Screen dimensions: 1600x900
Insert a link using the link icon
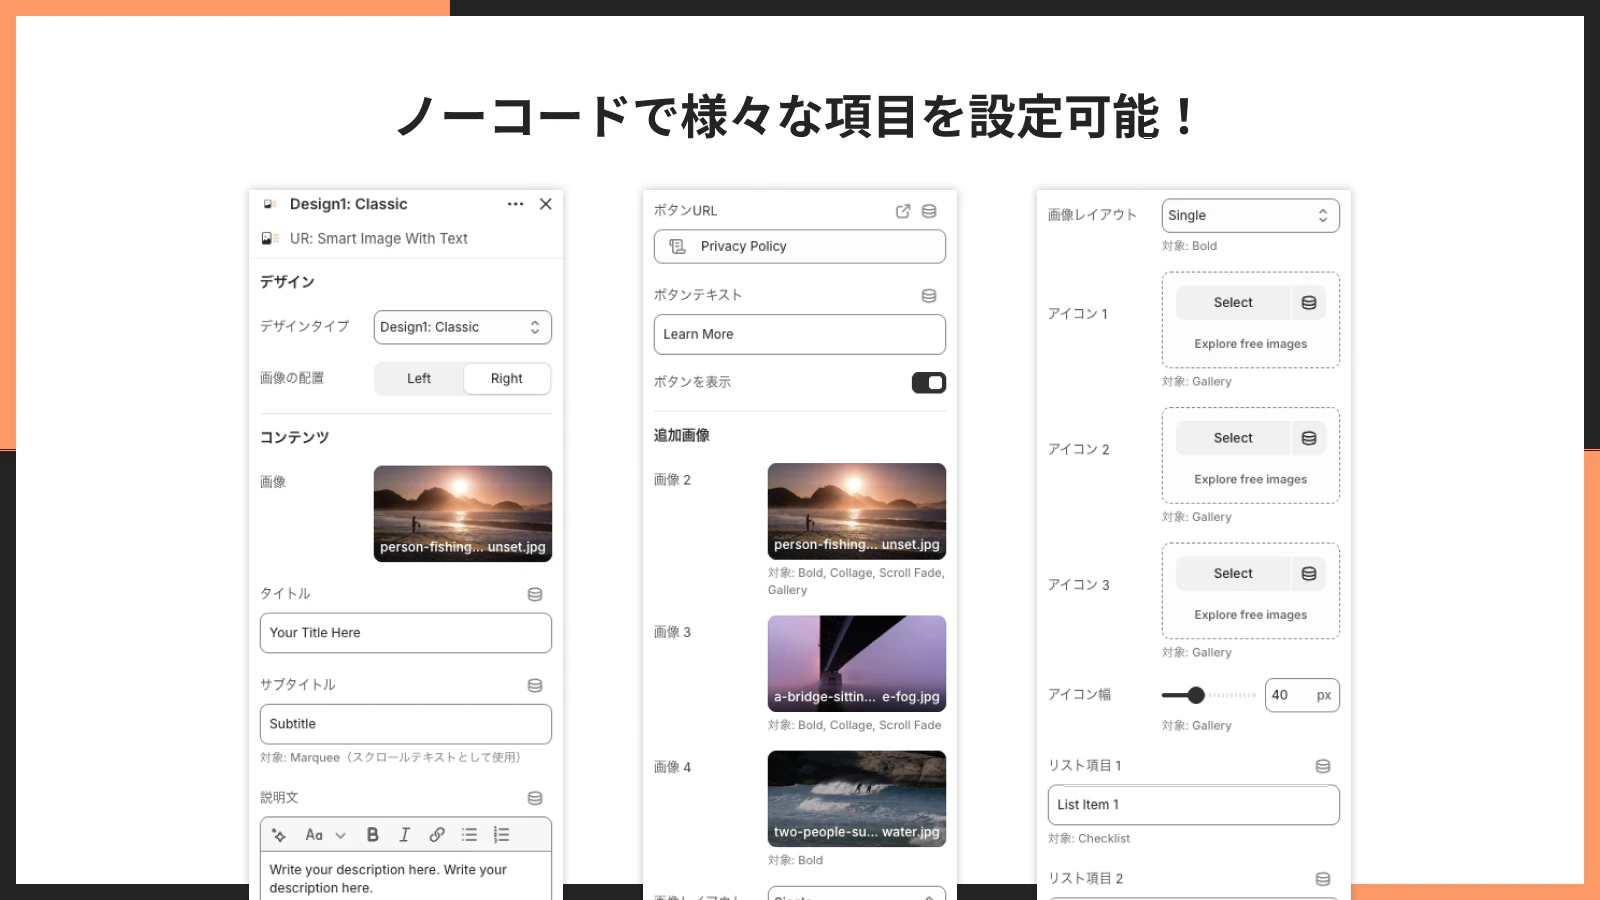(x=437, y=835)
